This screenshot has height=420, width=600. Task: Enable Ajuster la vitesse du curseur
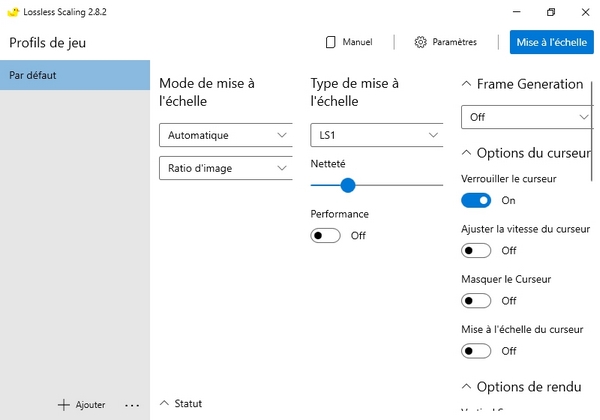click(476, 251)
